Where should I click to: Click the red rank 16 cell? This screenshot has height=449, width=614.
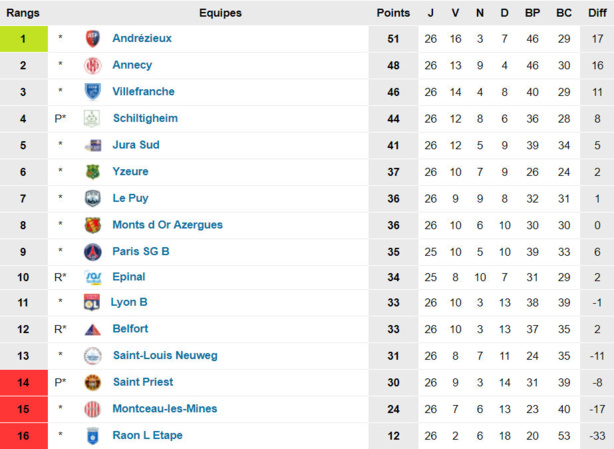(x=23, y=435)
